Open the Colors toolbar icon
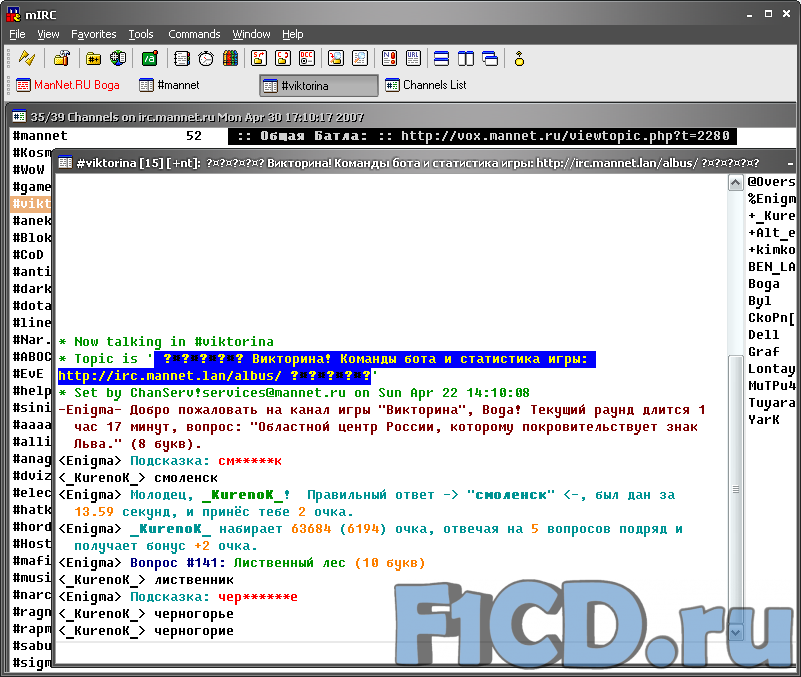The height and width of the screenshot is (677, 801). (230, 58)
